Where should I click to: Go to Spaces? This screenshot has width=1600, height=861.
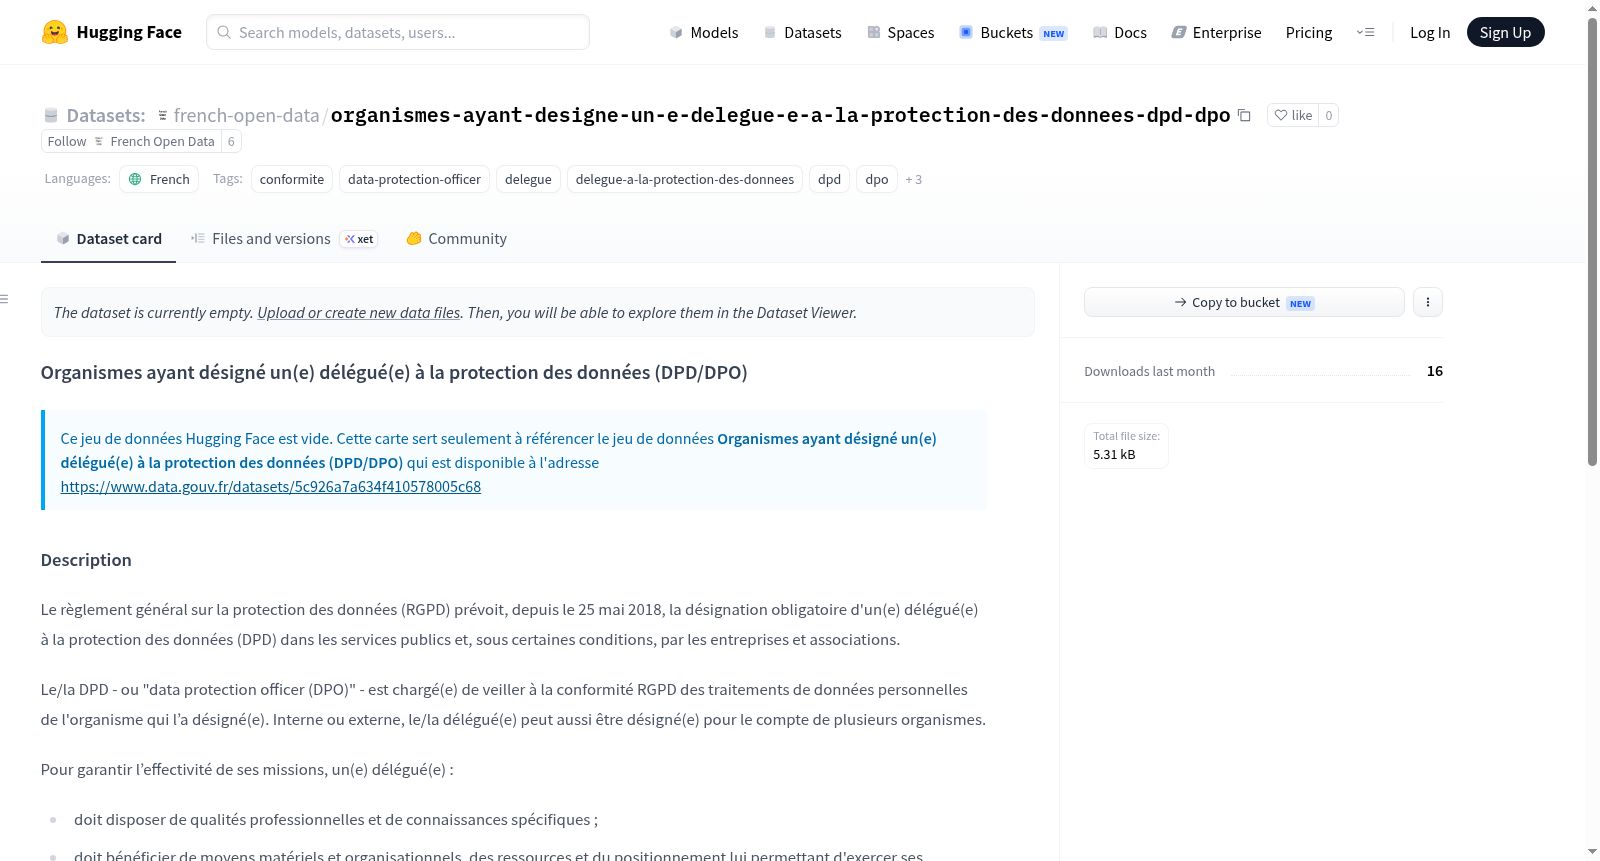pos(900,33)
